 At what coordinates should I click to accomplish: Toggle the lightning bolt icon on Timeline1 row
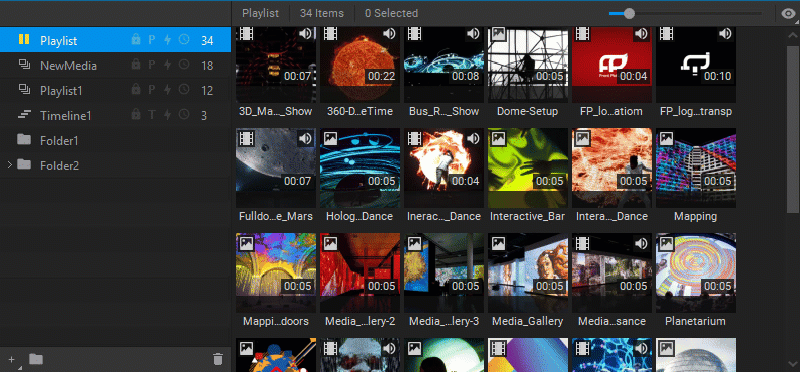coord(167,115)
